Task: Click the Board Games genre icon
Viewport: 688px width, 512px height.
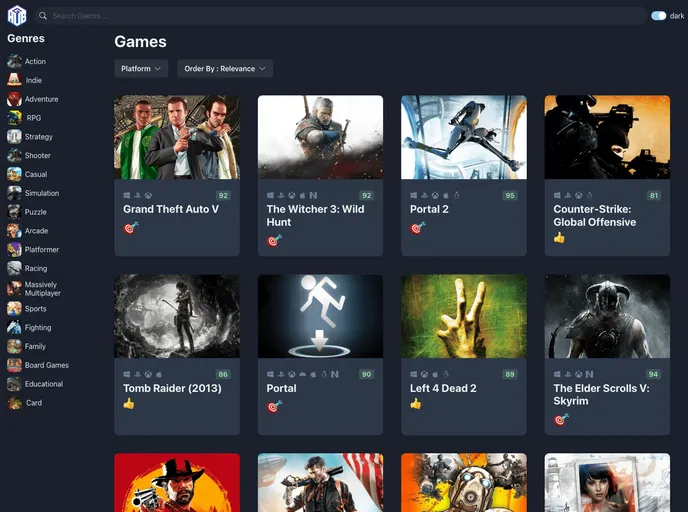Action: [x=14, y=365]
